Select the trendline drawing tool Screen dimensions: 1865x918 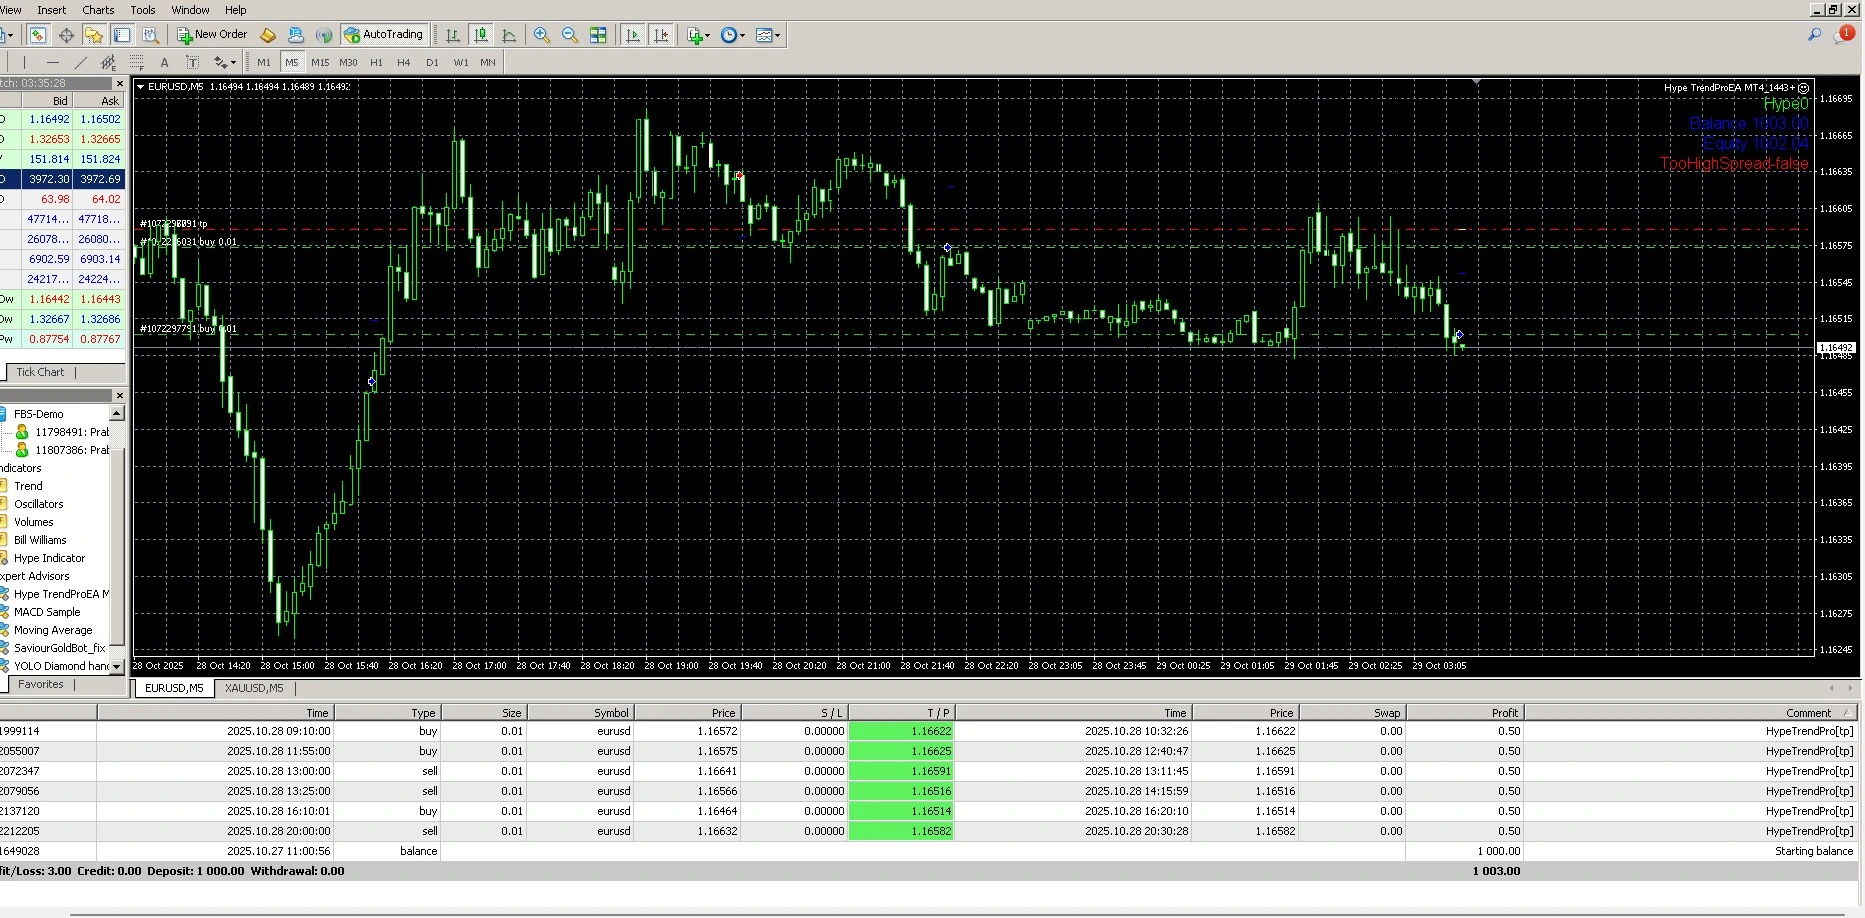click(x=81, y=62)
